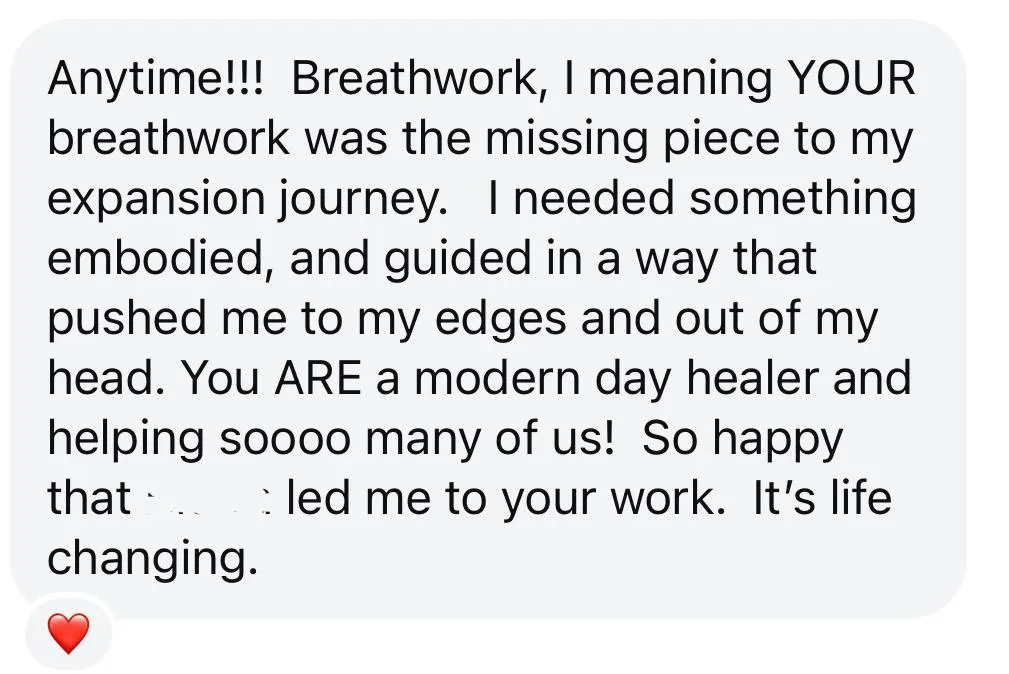The height and width of the screenshot is (674, 1009).
Task: Click the word "pushed" in the text
Action: (x=127, y=319)
